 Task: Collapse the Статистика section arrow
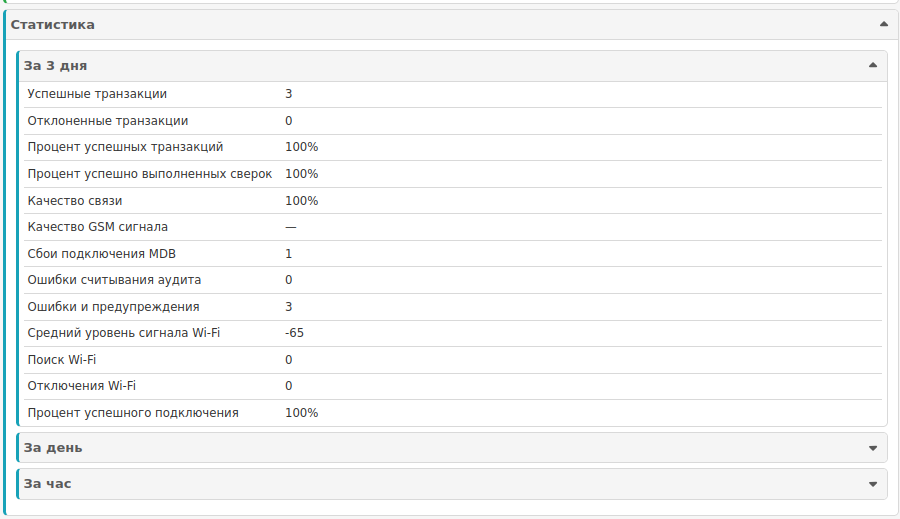point(884,25)
